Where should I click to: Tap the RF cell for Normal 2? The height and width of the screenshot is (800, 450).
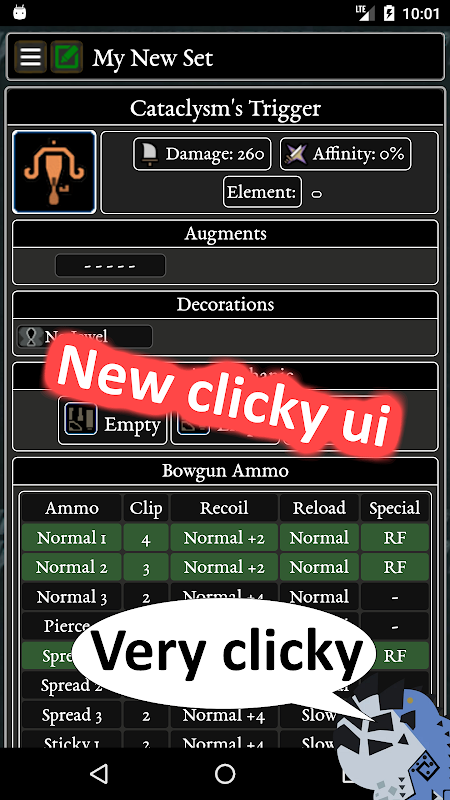tap(395, 567)
